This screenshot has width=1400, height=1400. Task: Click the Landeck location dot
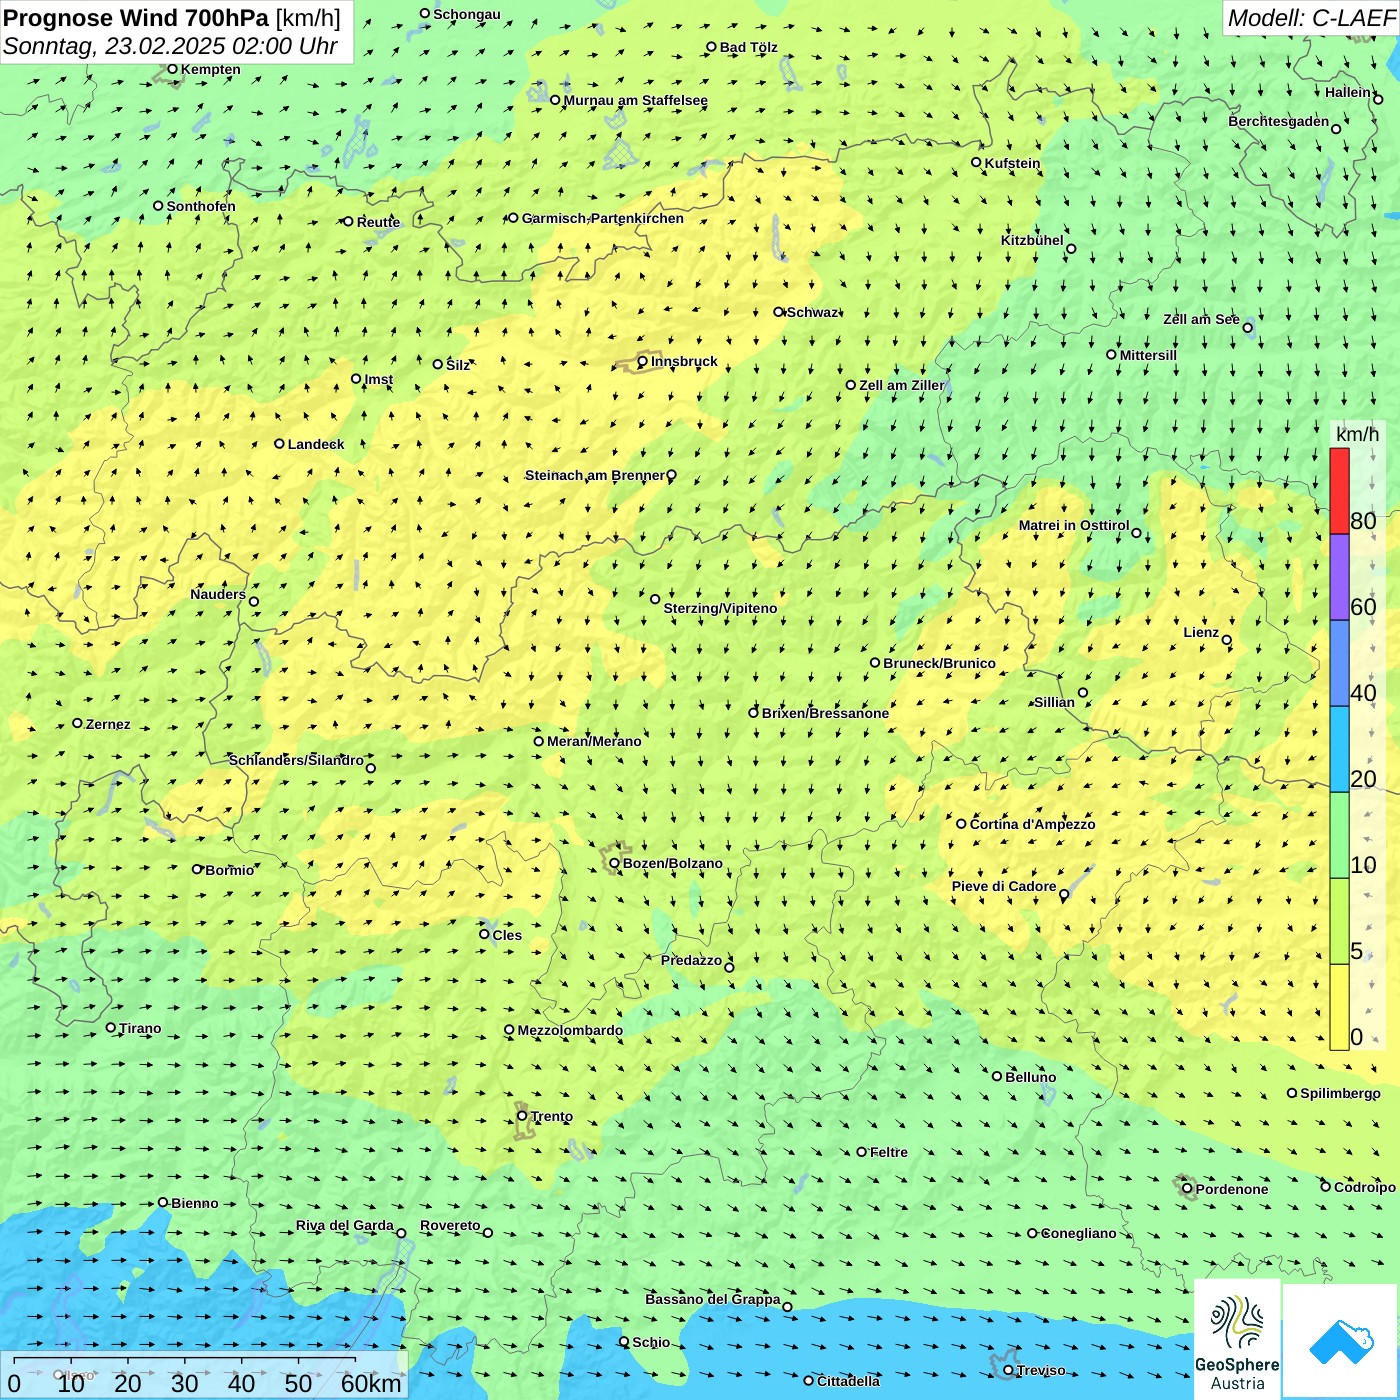280,444
